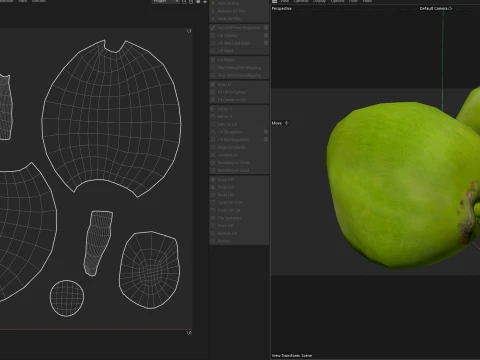The image size is (480, 360).
Task: Click the Reset UV command
Action: coord(239,195)
